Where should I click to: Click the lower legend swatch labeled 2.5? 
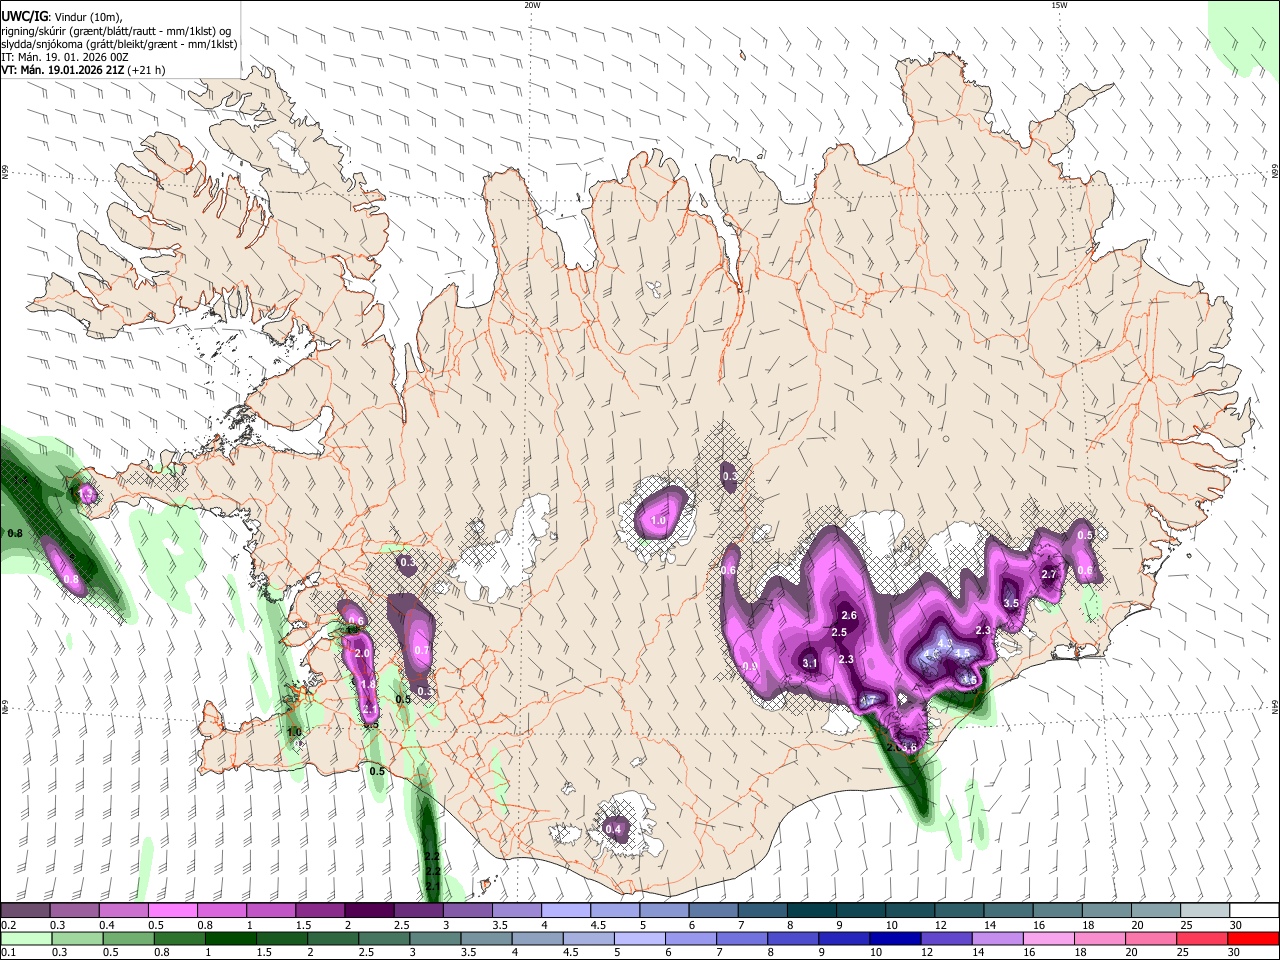[384, 938]
